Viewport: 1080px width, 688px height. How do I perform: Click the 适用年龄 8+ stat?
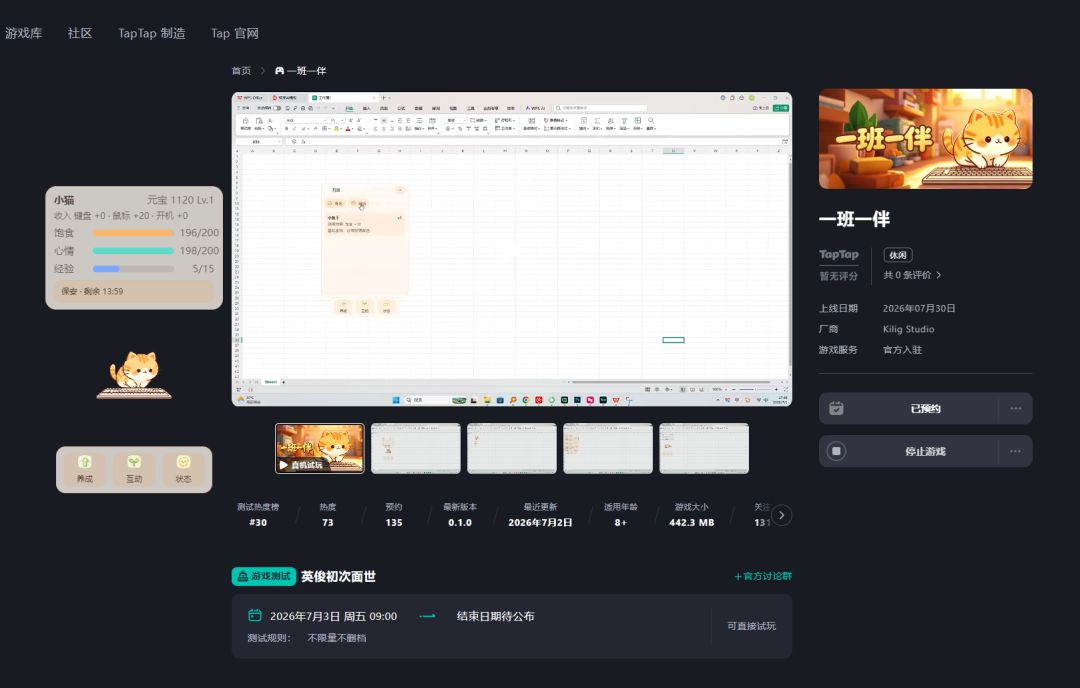coord(621,514)
